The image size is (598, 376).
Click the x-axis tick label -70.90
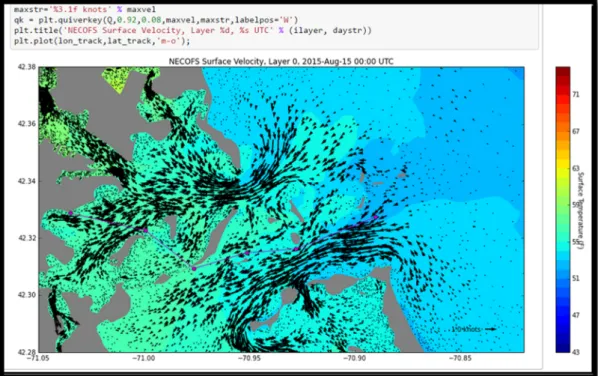point(354,358)
